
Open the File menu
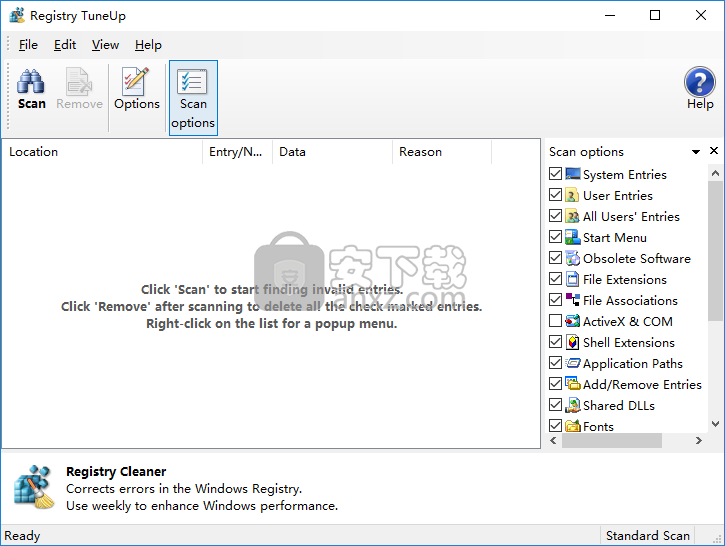pyautogui.click(x=28, y=45)
